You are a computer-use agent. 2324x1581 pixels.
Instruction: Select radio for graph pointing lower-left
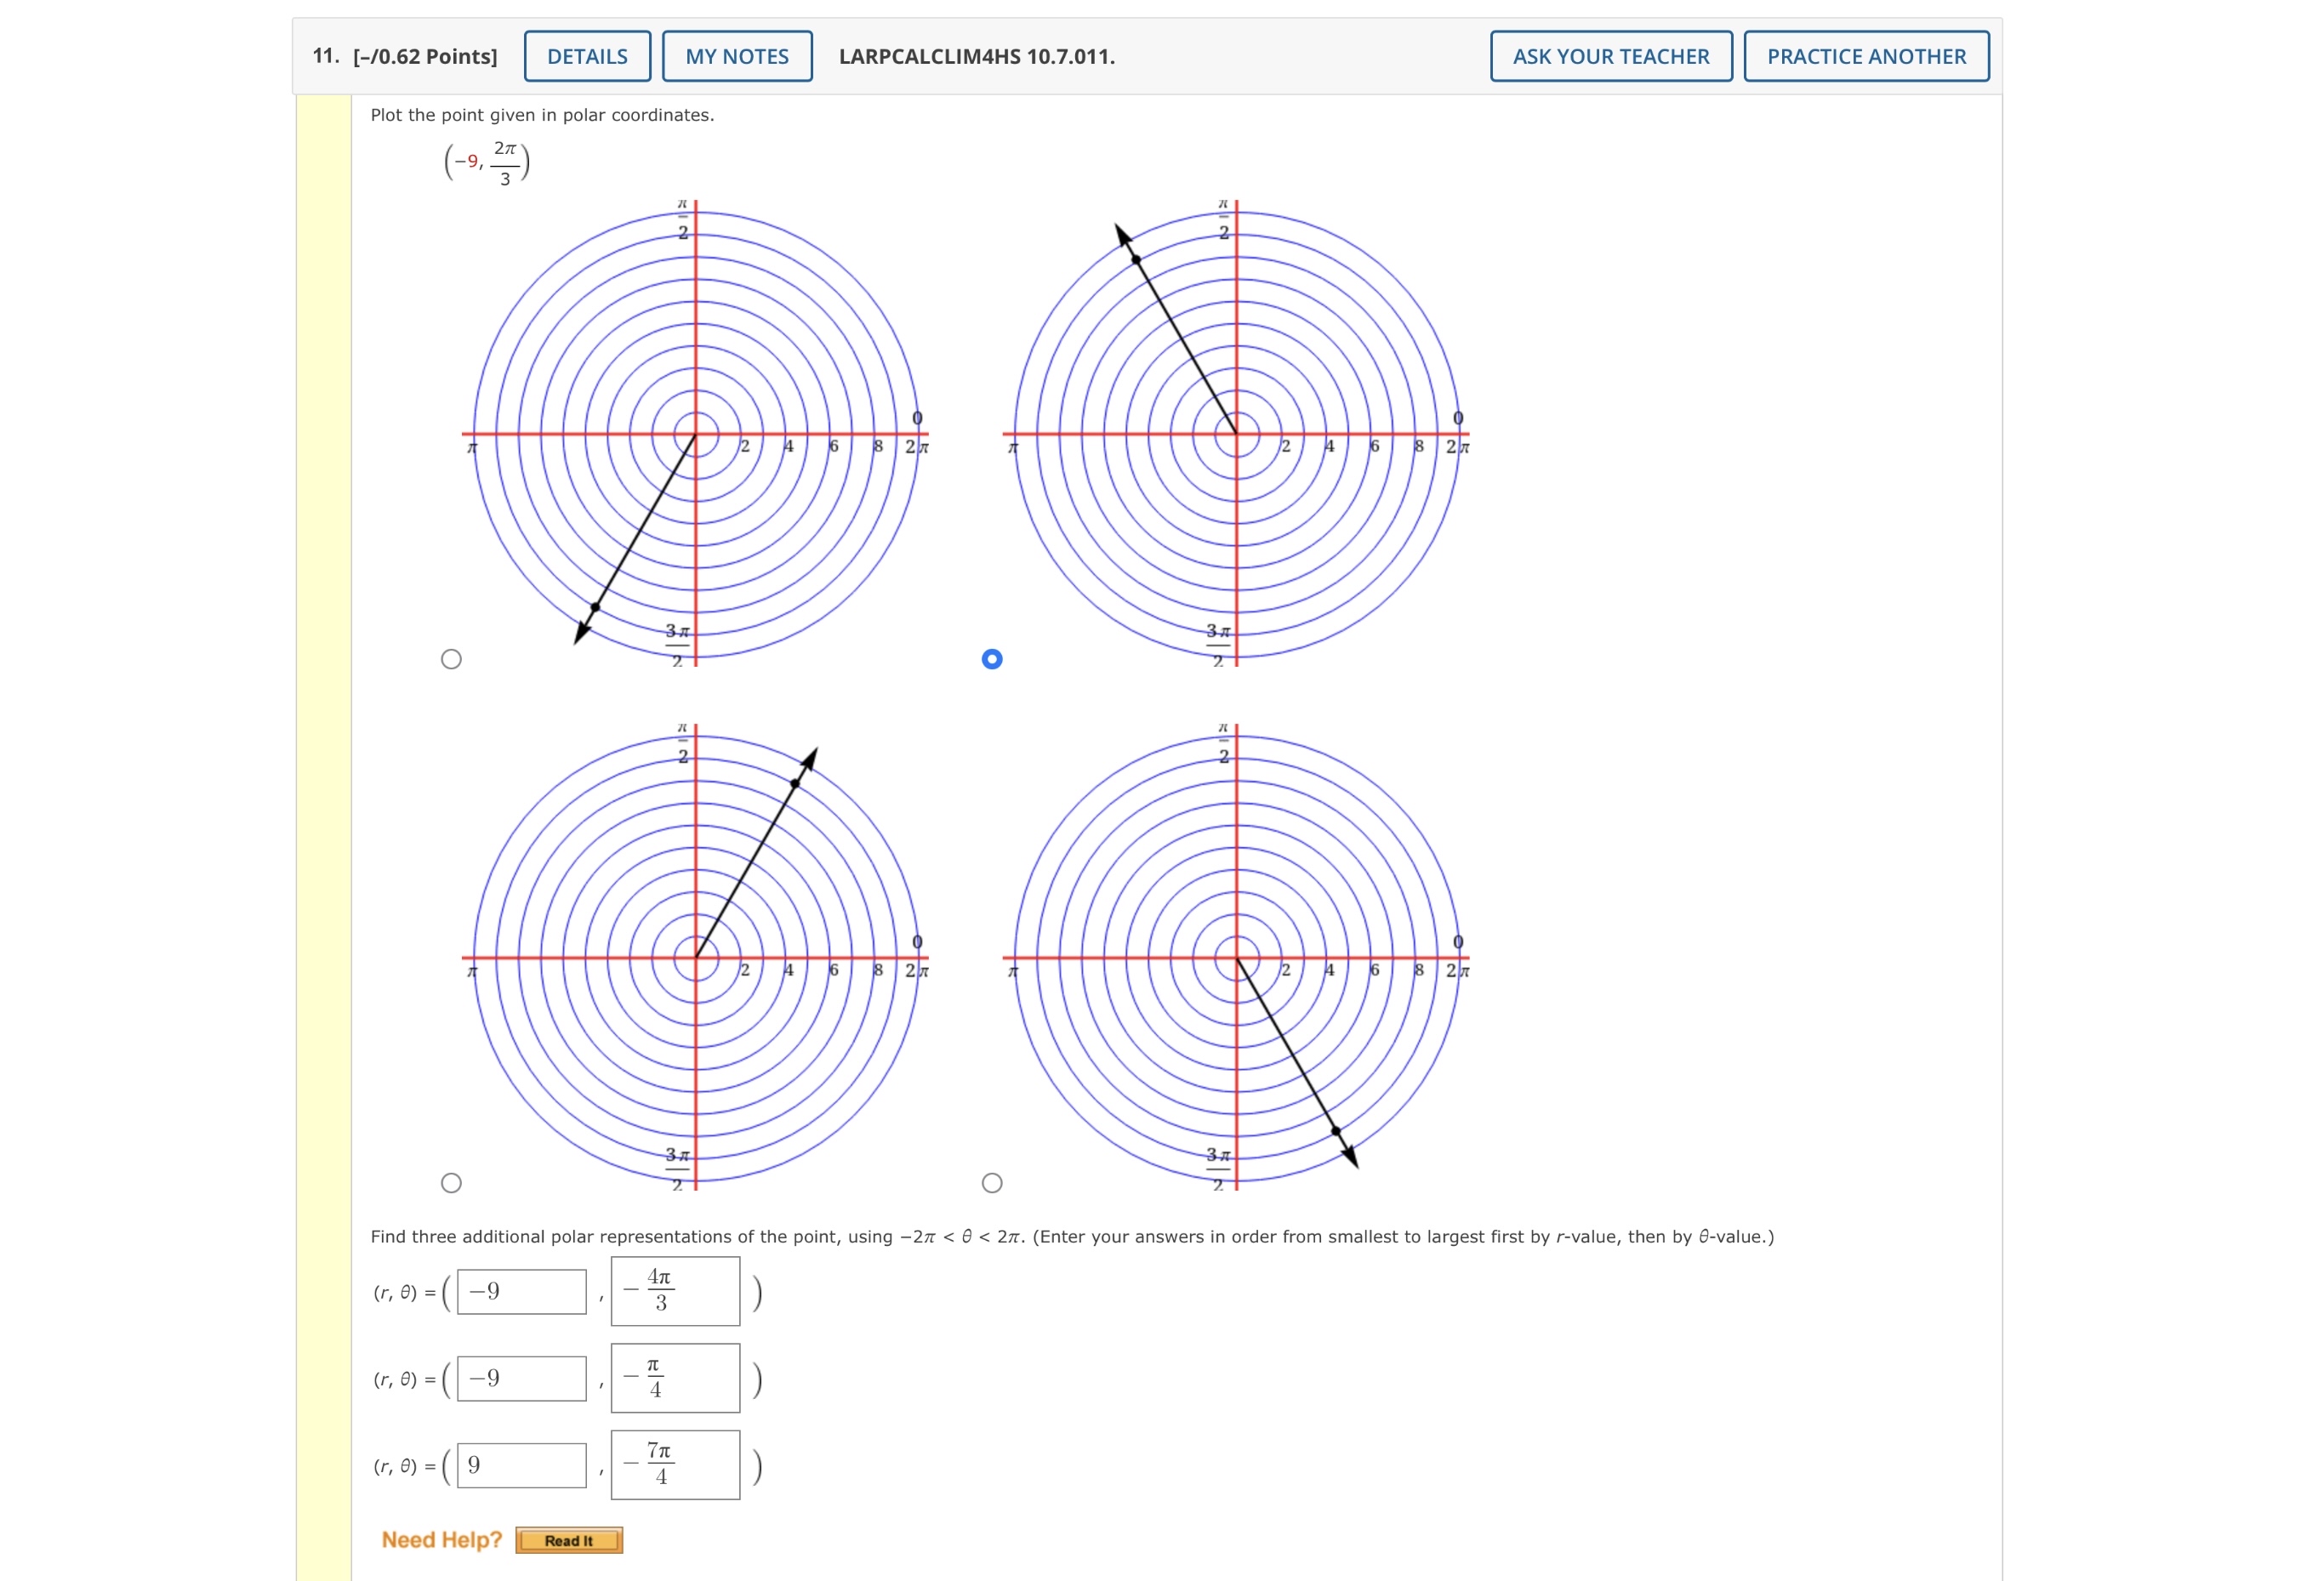[451, 659]
